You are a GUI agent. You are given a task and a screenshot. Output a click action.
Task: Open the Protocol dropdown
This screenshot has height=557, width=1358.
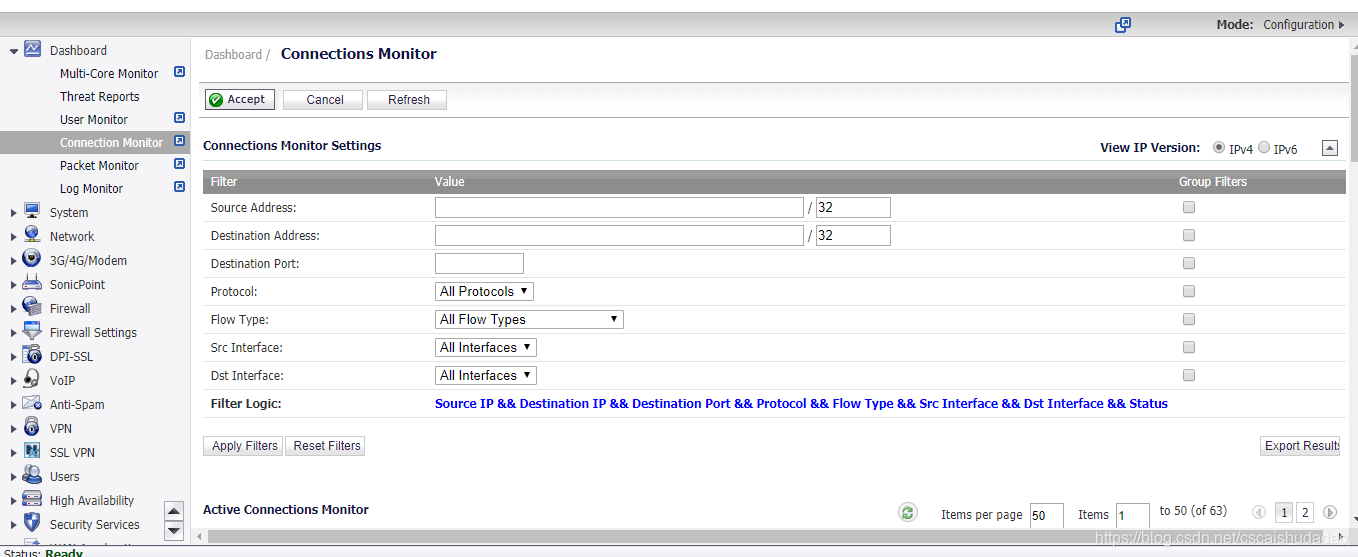(x=485, y=291)
